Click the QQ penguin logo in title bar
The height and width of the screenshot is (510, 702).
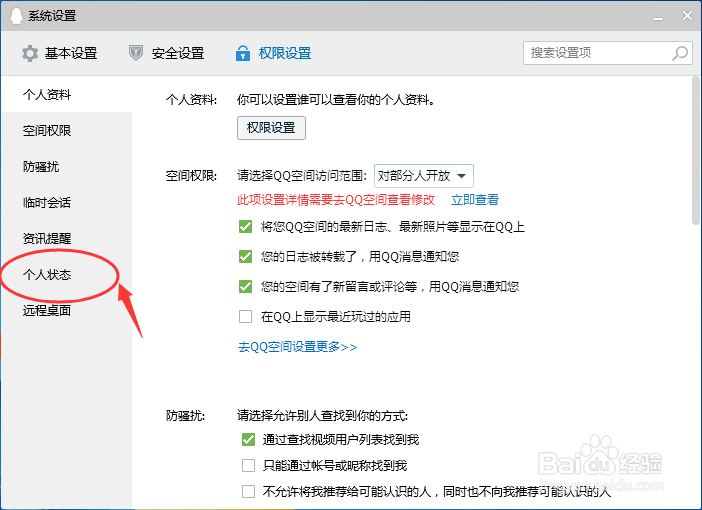pos(16,16)
